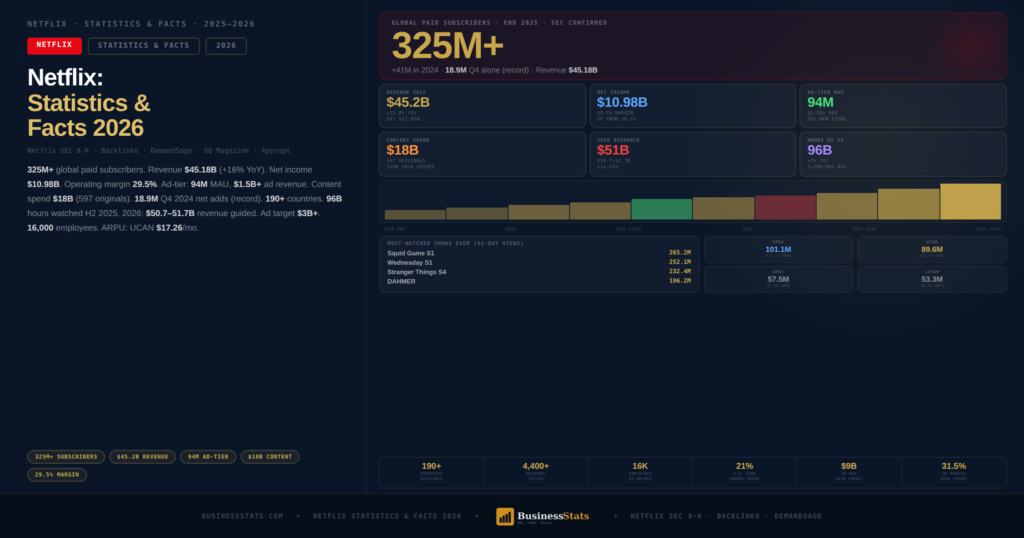Viewport: 1024px width, 538px height.
Task: Click the 4,400+ original titles stat
Action: click(536, 472)
